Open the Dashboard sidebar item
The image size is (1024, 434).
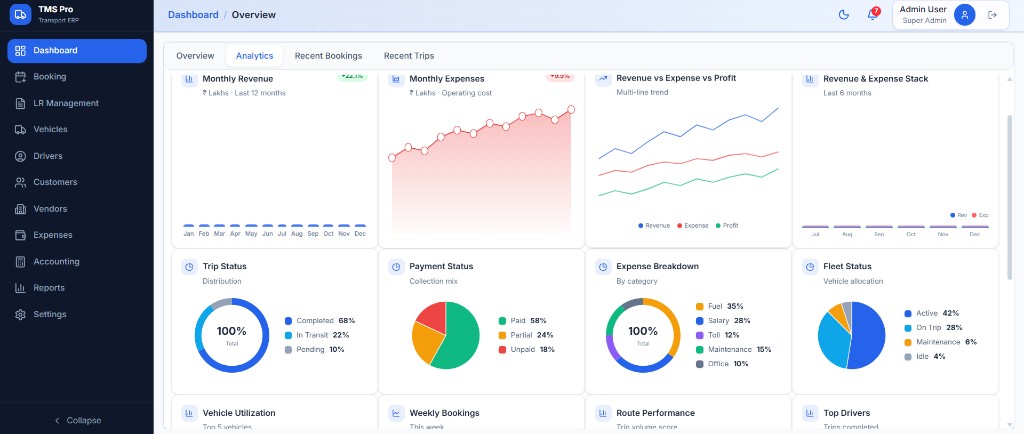click(x=77, y=51)
